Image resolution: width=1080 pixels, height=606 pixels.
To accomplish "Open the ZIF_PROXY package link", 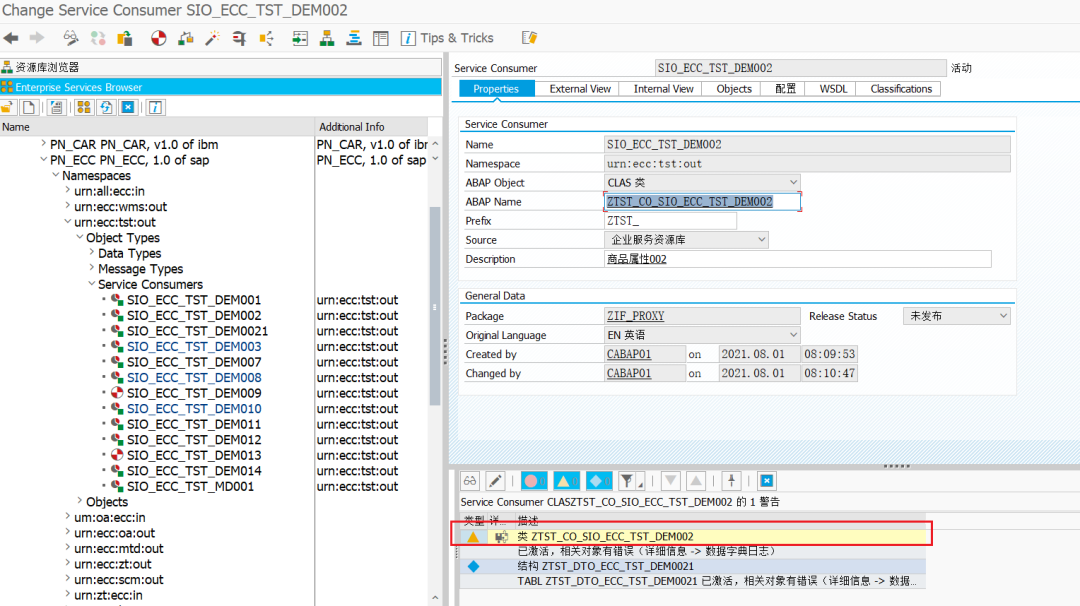I will (635, 316).
